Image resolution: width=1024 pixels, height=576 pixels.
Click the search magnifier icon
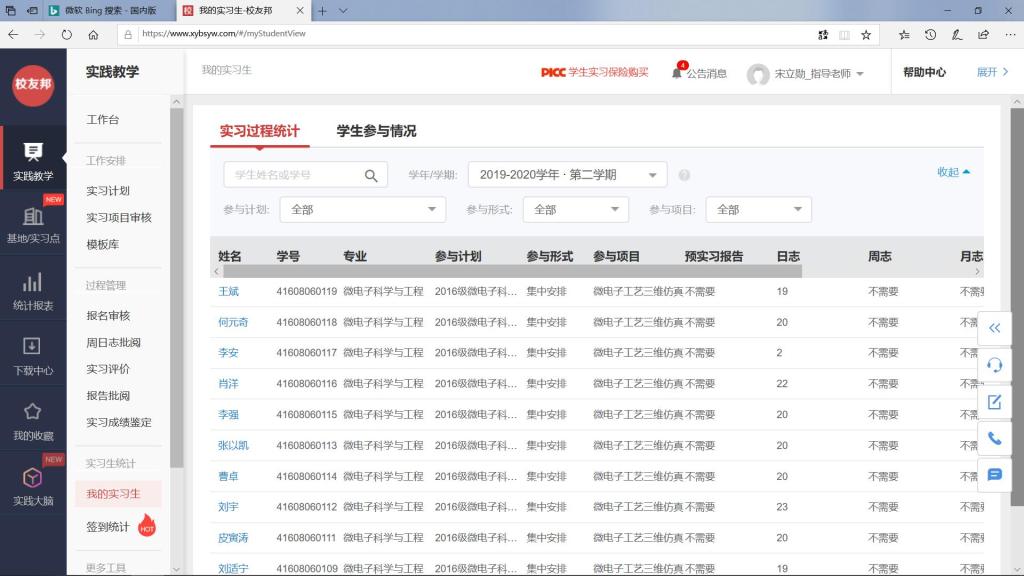(x=371, y=176)
